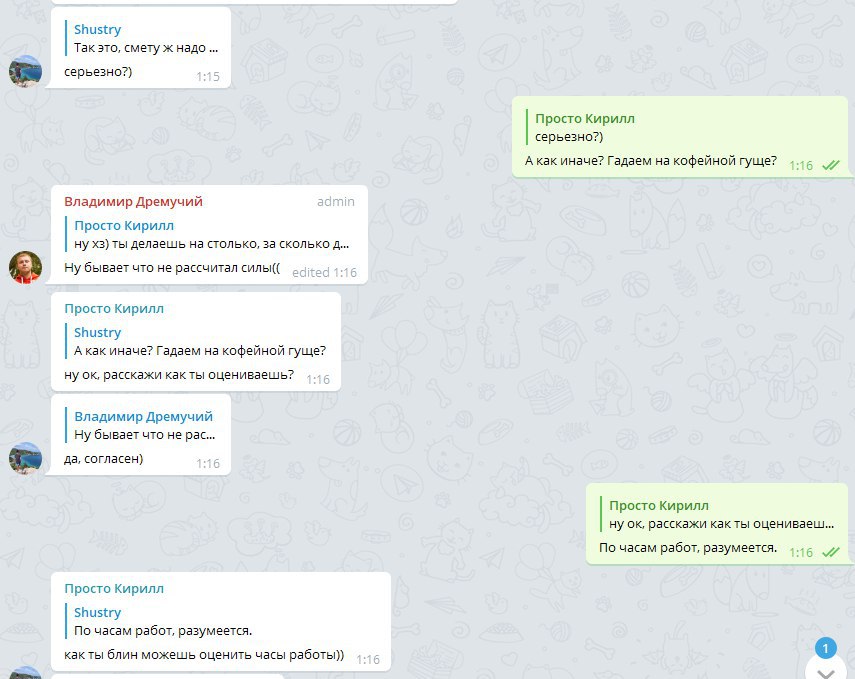Screen dimensions: 855x679
Task: Click read checkmarks on 'А как иначе?' message
Action: click(830, 165)
